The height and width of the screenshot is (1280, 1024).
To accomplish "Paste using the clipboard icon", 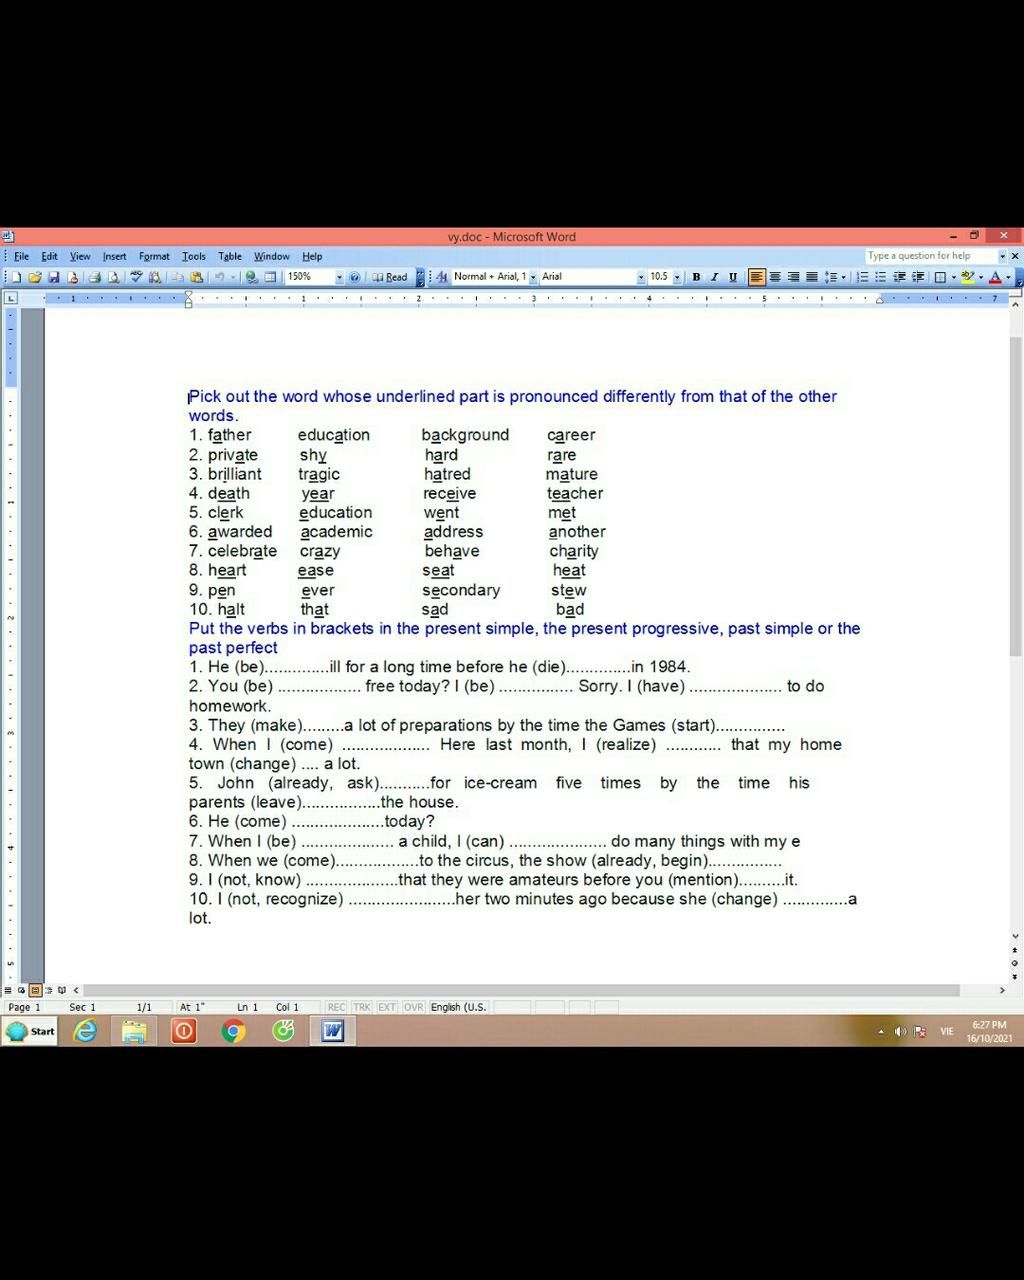I will (x=197, y=277).
